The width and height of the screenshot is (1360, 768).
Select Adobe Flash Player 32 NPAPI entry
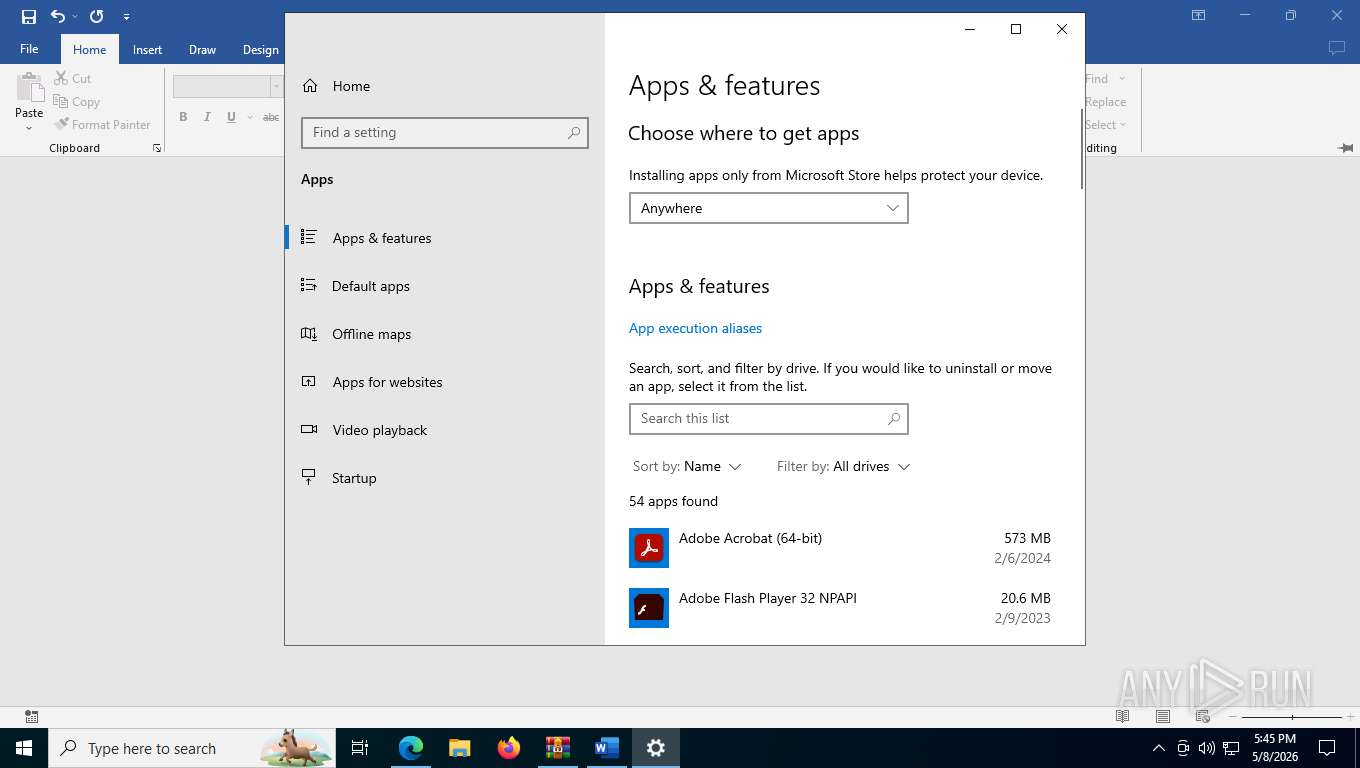840,608
